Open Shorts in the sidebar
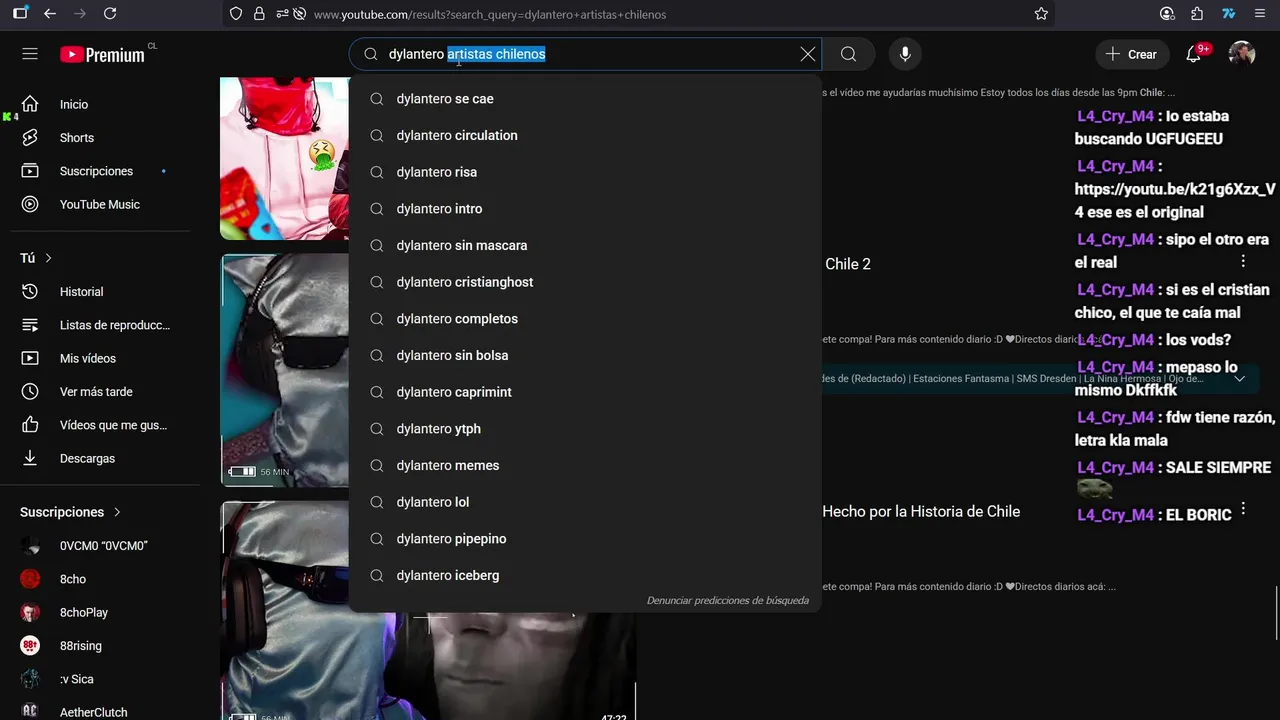Screen dimensions: 1280x720 tap(100, 138)
